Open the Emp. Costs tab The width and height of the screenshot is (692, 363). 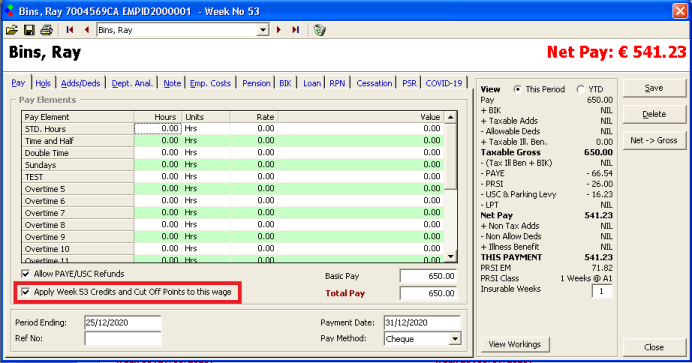(x=210, y=83)
